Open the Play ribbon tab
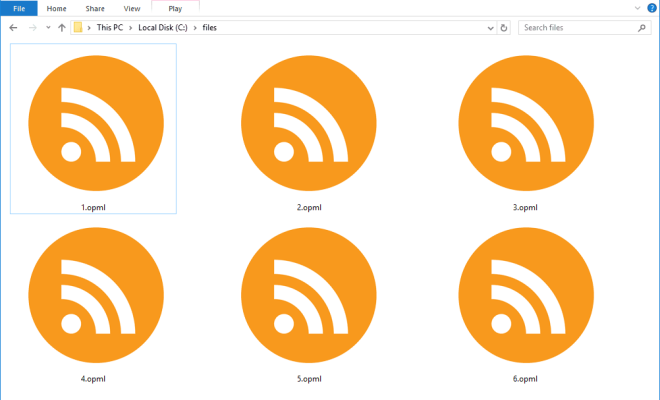 175,8
